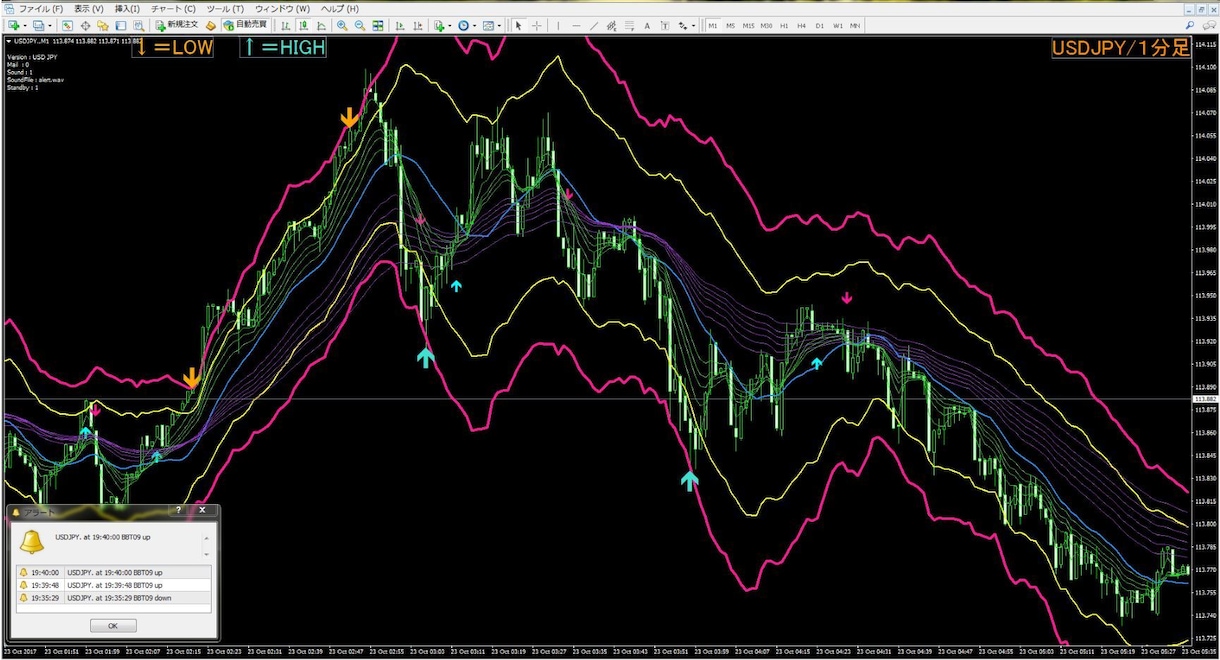The height and width of the screenshot is (660, 1220).
Task: Click the alert dialog help question button
Action: tap(179, 510)
